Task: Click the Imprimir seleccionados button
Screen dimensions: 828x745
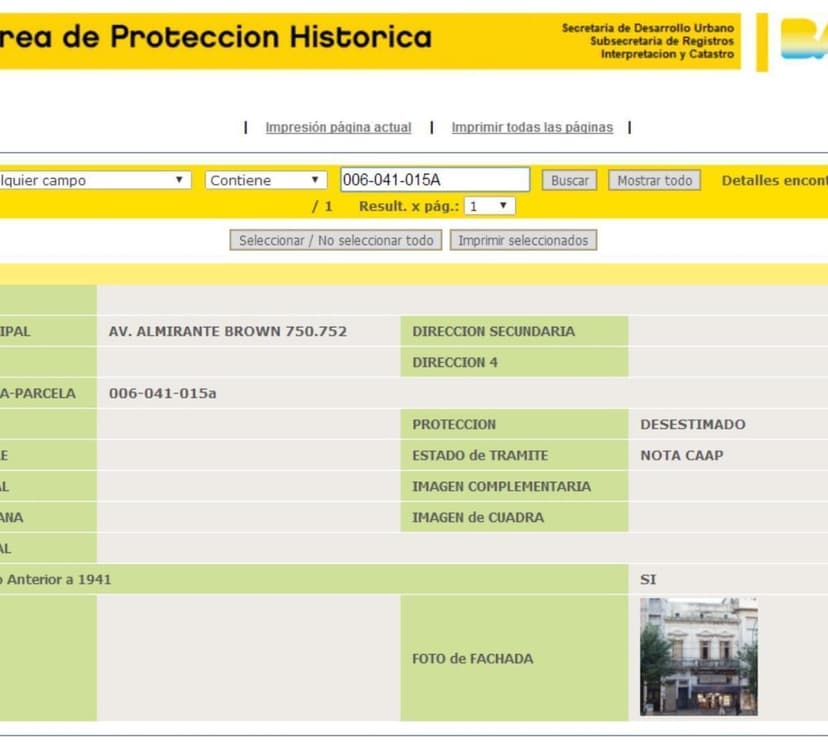Action: tap(523, 240)
